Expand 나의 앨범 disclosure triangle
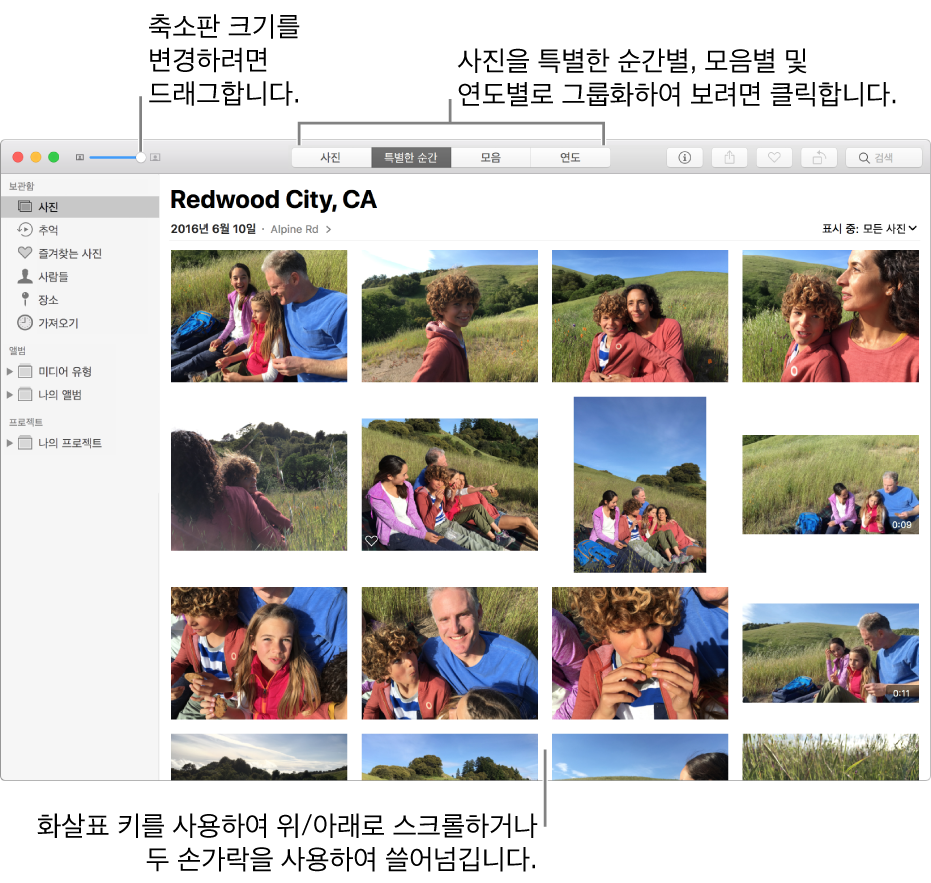The image size is (931, 883). click(10, 395)
